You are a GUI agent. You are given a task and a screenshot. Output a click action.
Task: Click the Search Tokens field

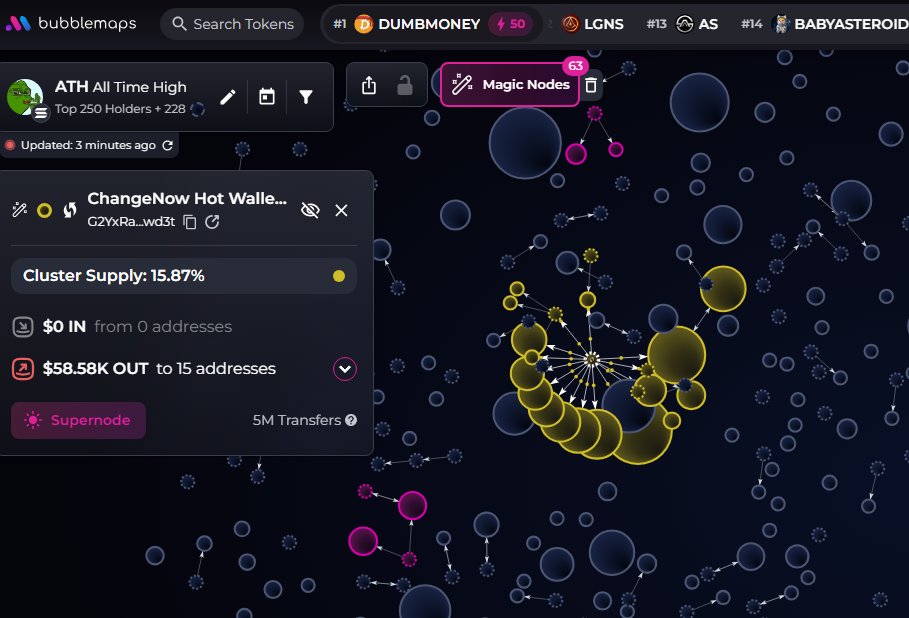(232, 24)
